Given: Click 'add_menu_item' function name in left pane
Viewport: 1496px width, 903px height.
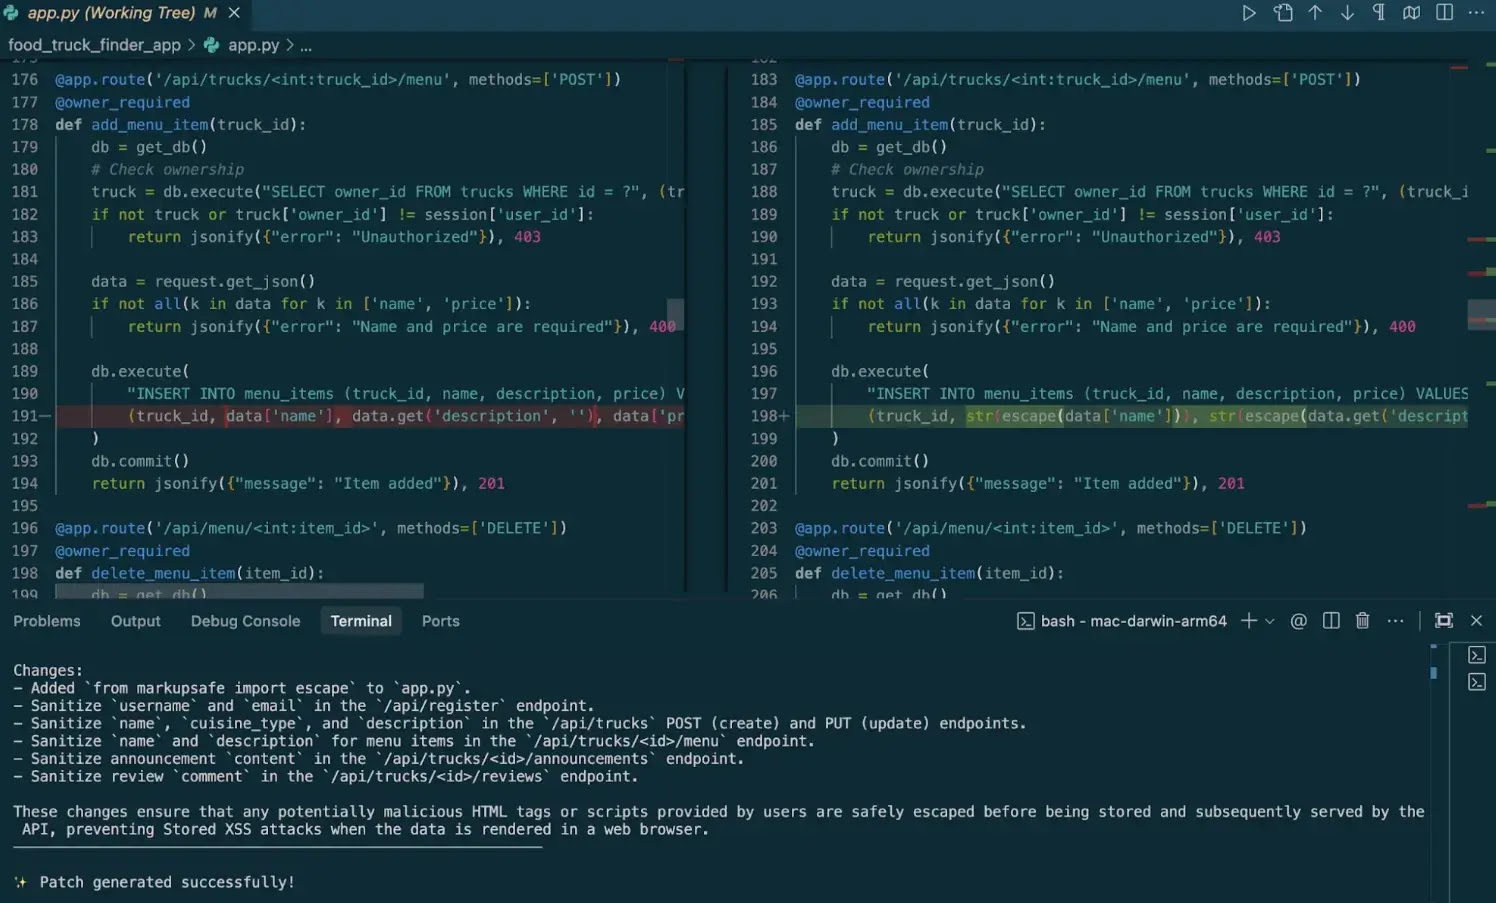Looking at the screenshot, I should 150,124.
